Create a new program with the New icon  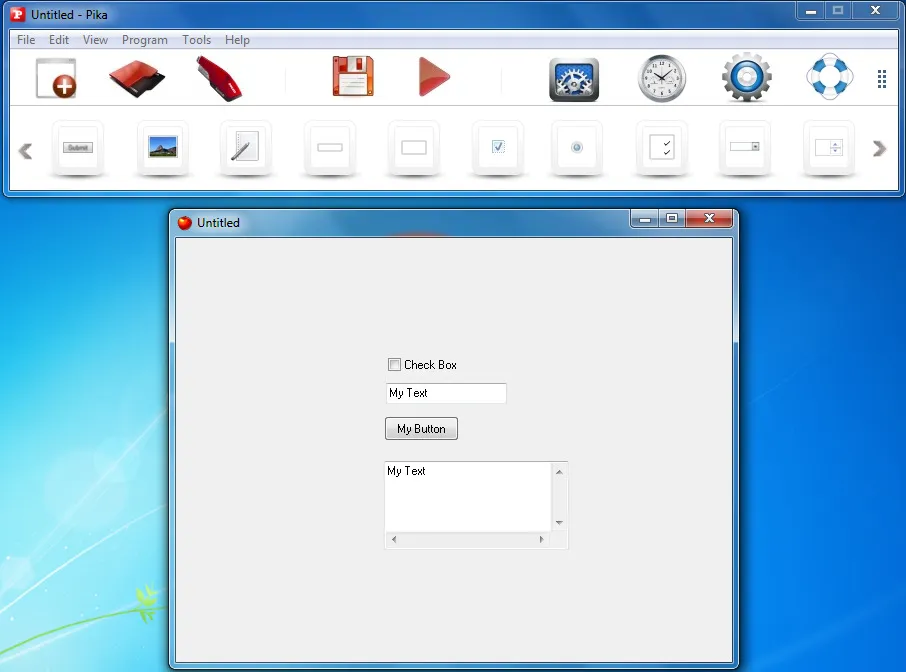(x=55, y=77)
